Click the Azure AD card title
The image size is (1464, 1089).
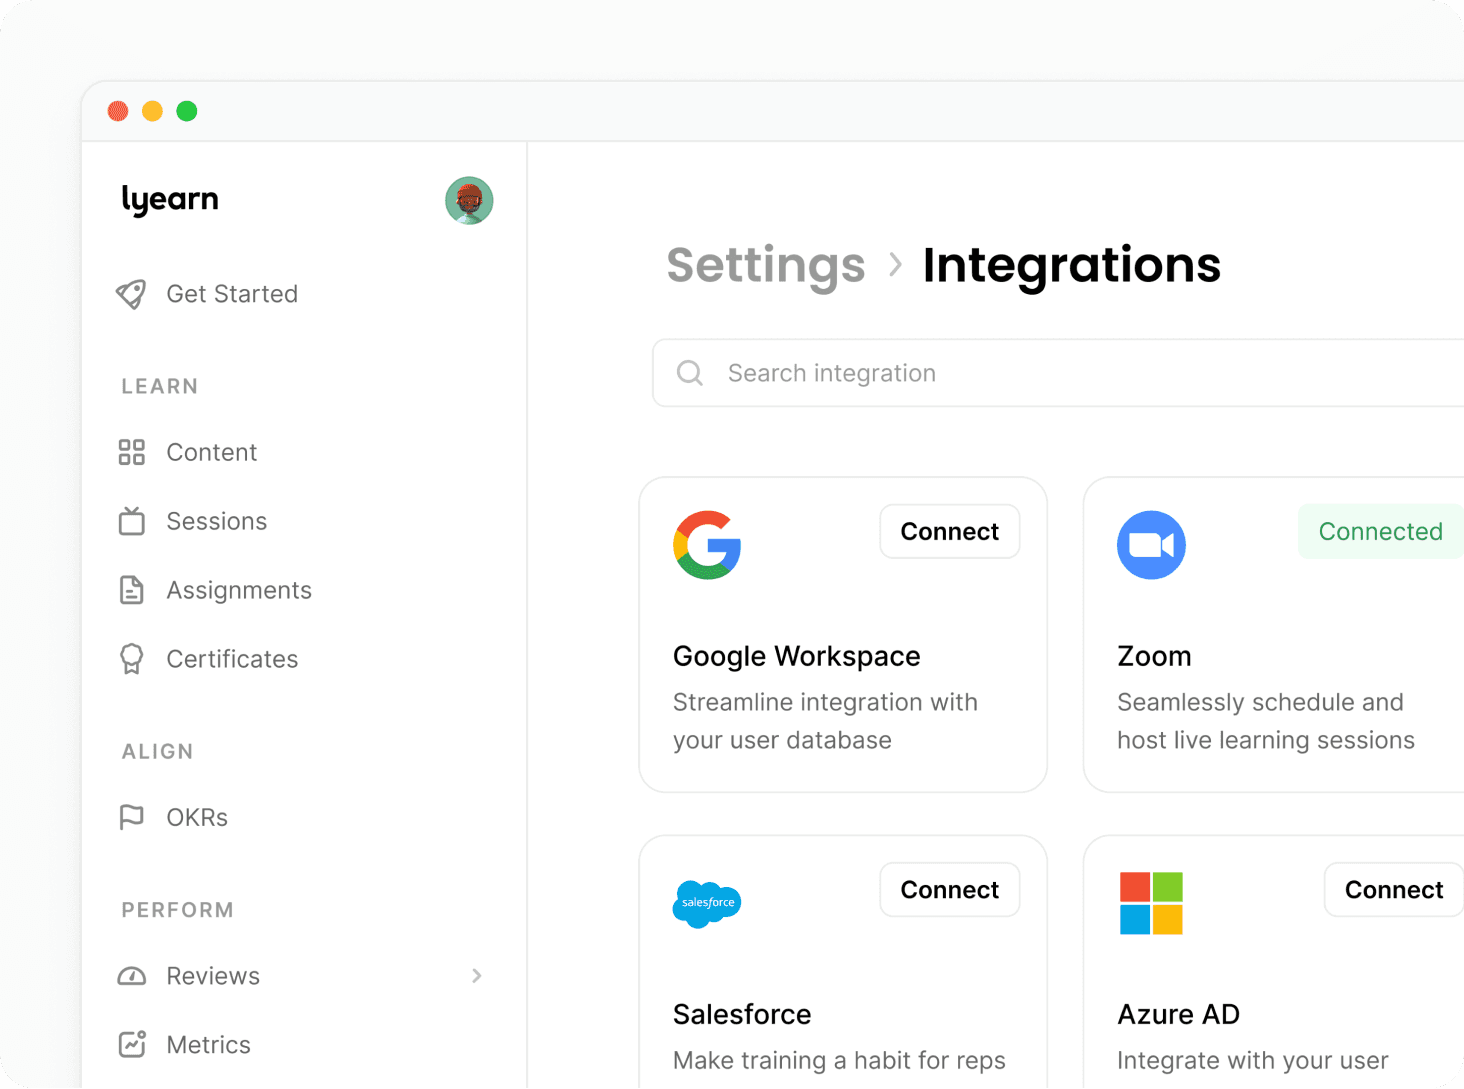point(1178,1014)
